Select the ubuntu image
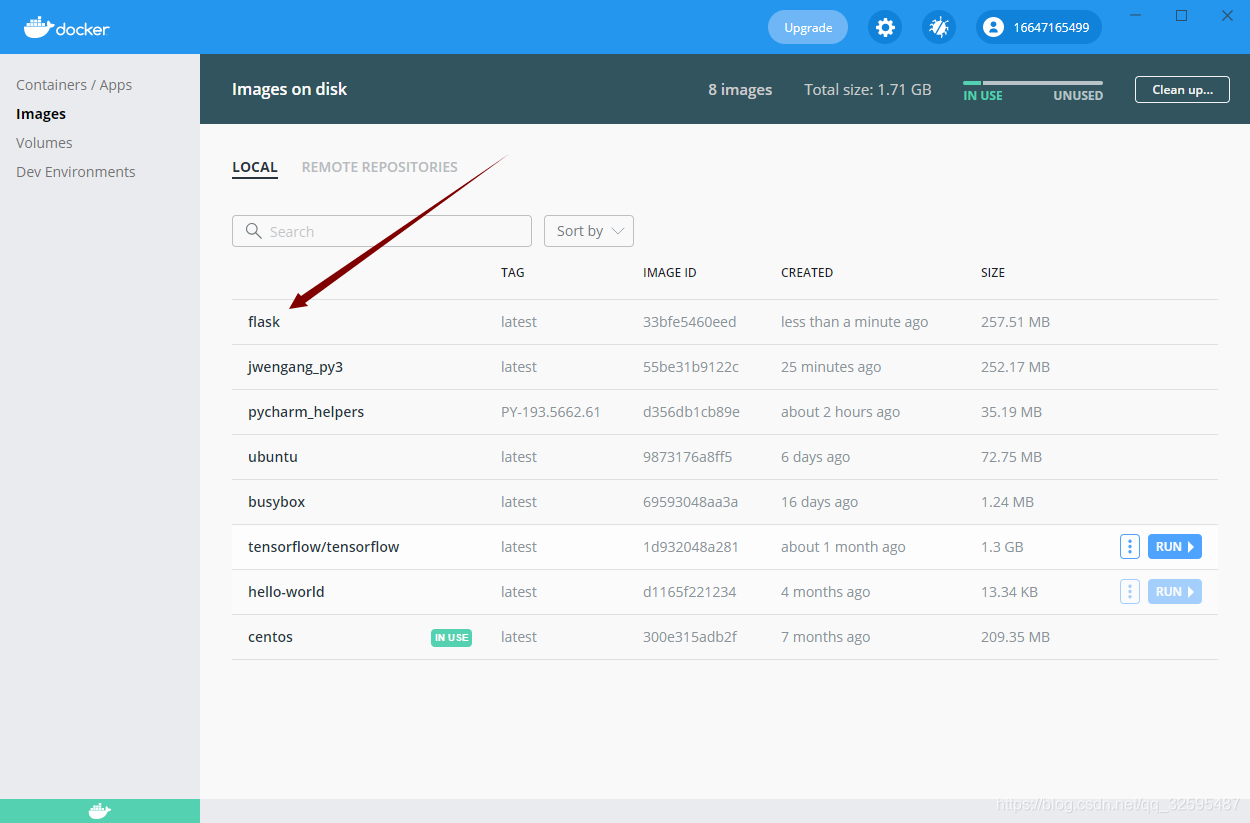Viewport: 1250px width, 823px height. coord(273,457)
